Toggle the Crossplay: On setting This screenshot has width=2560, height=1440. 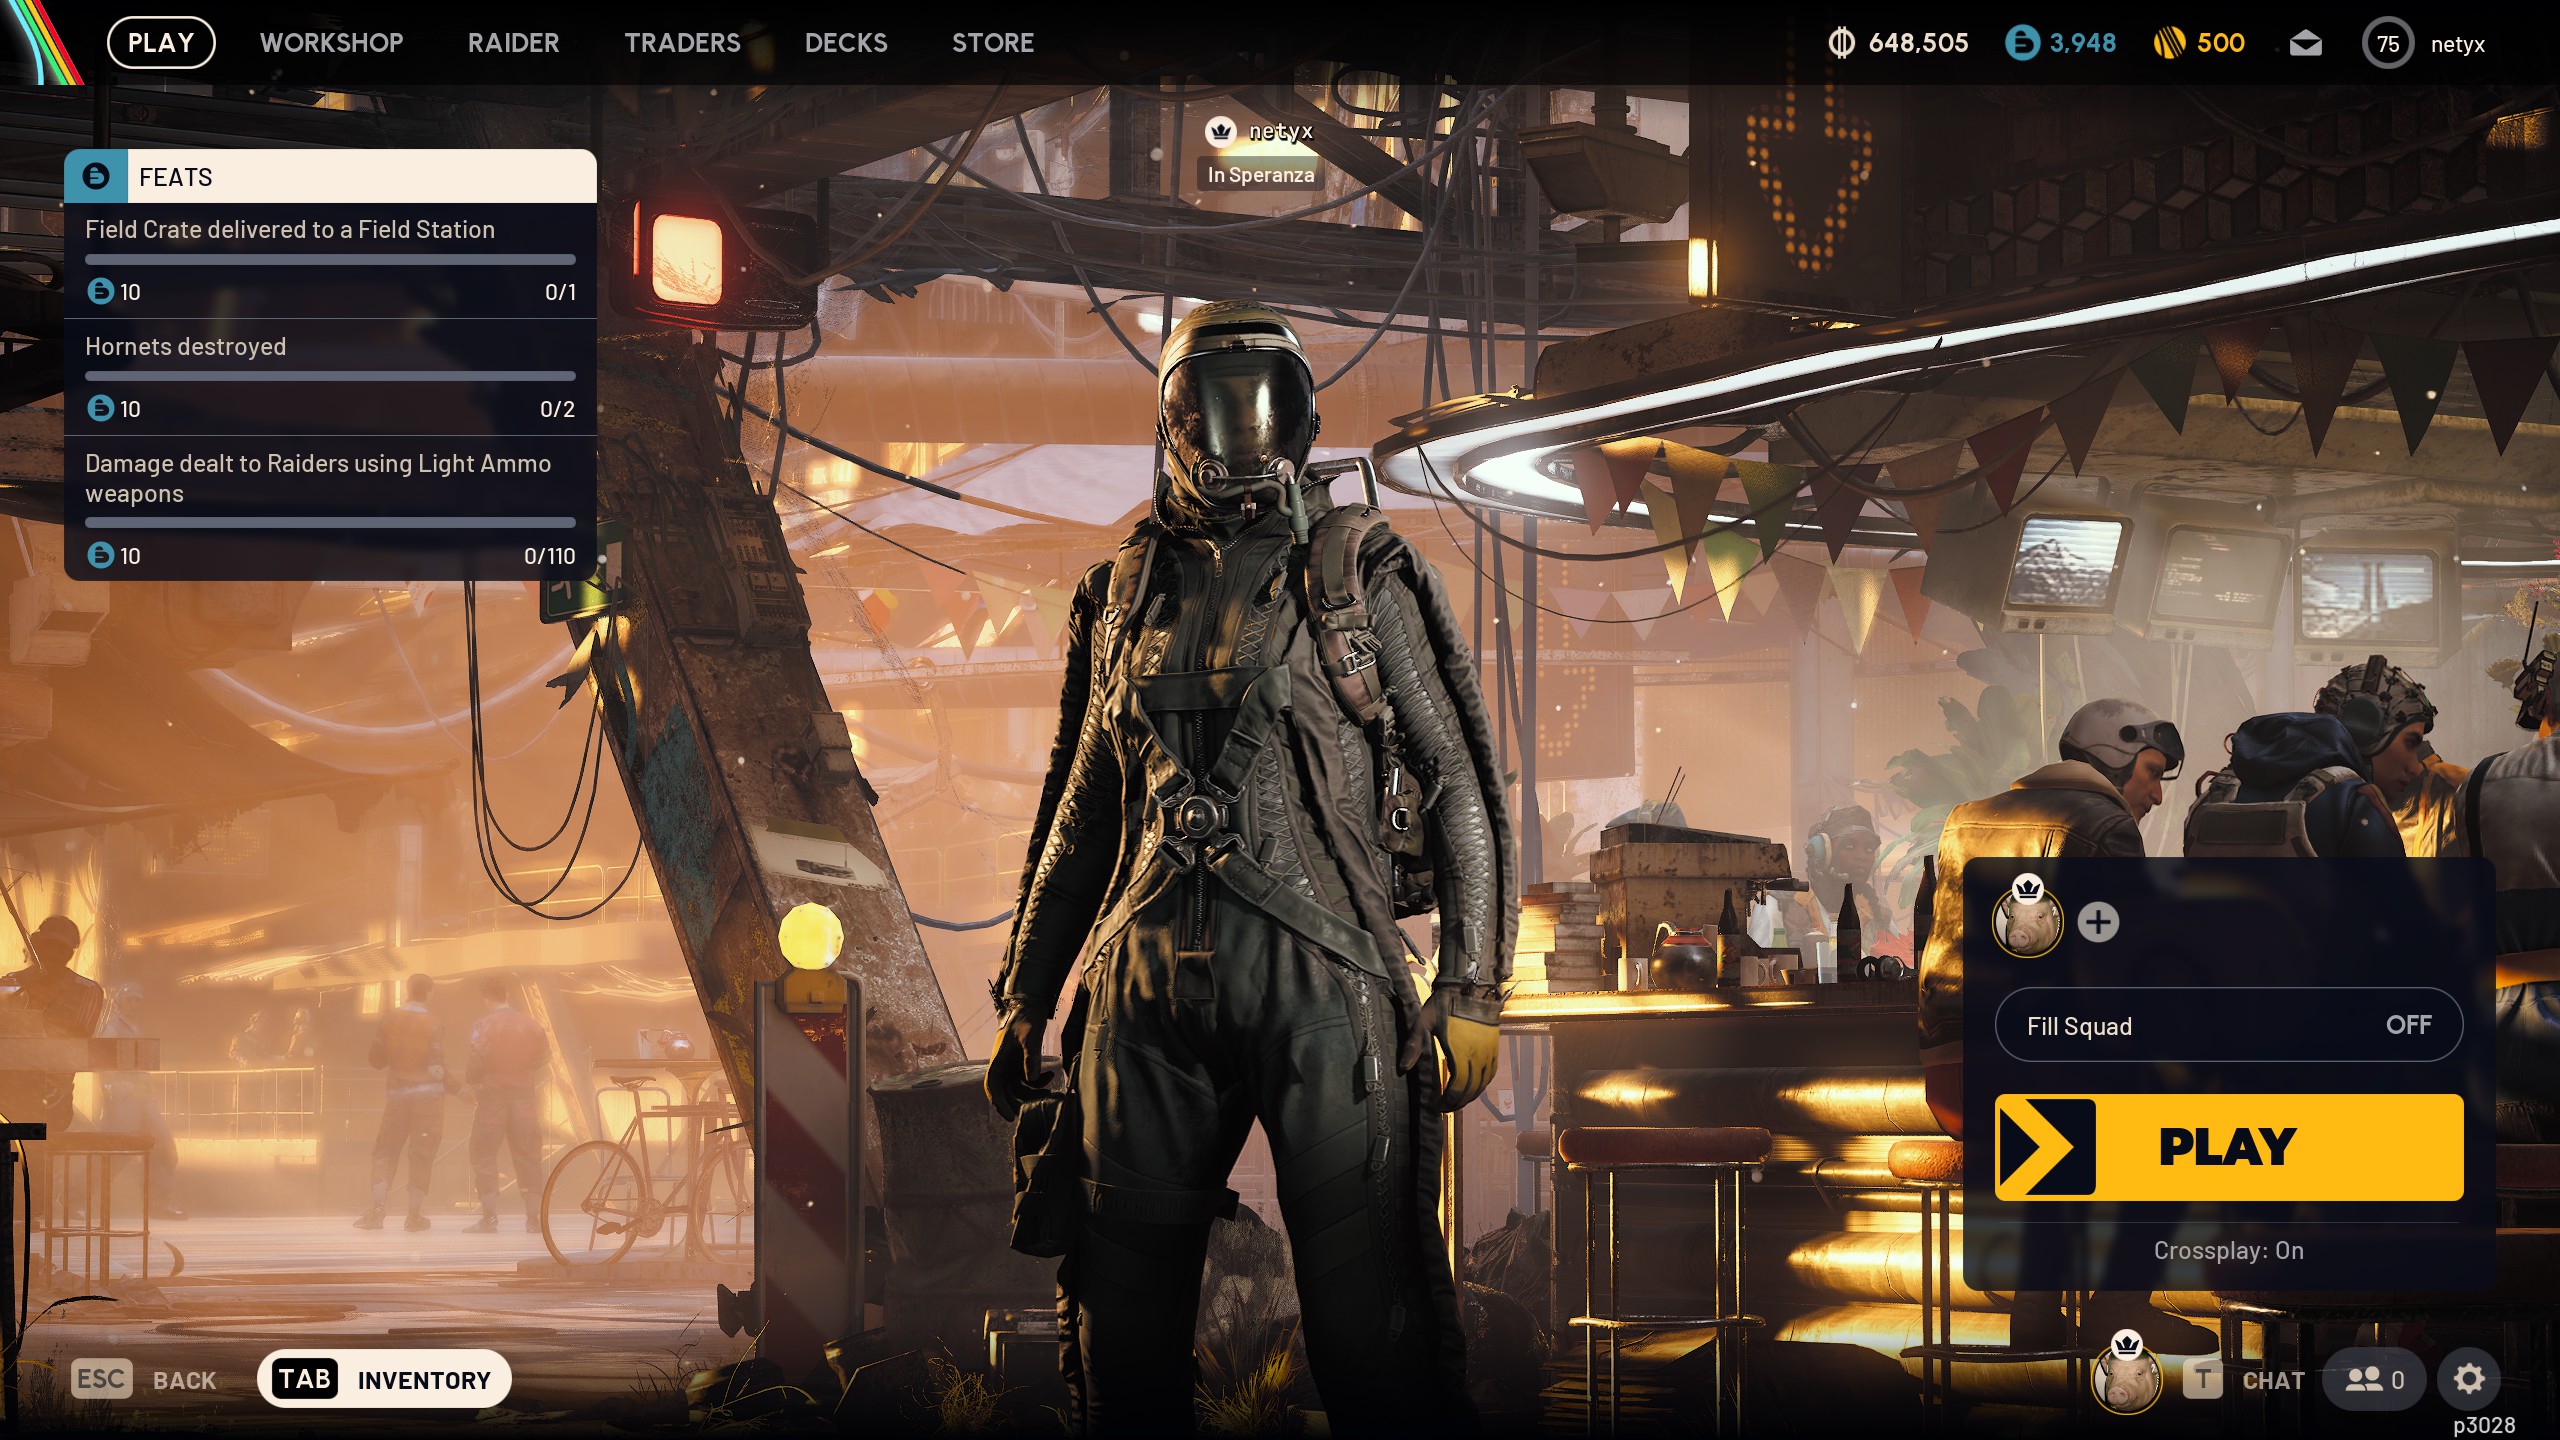point(2228,1250)
